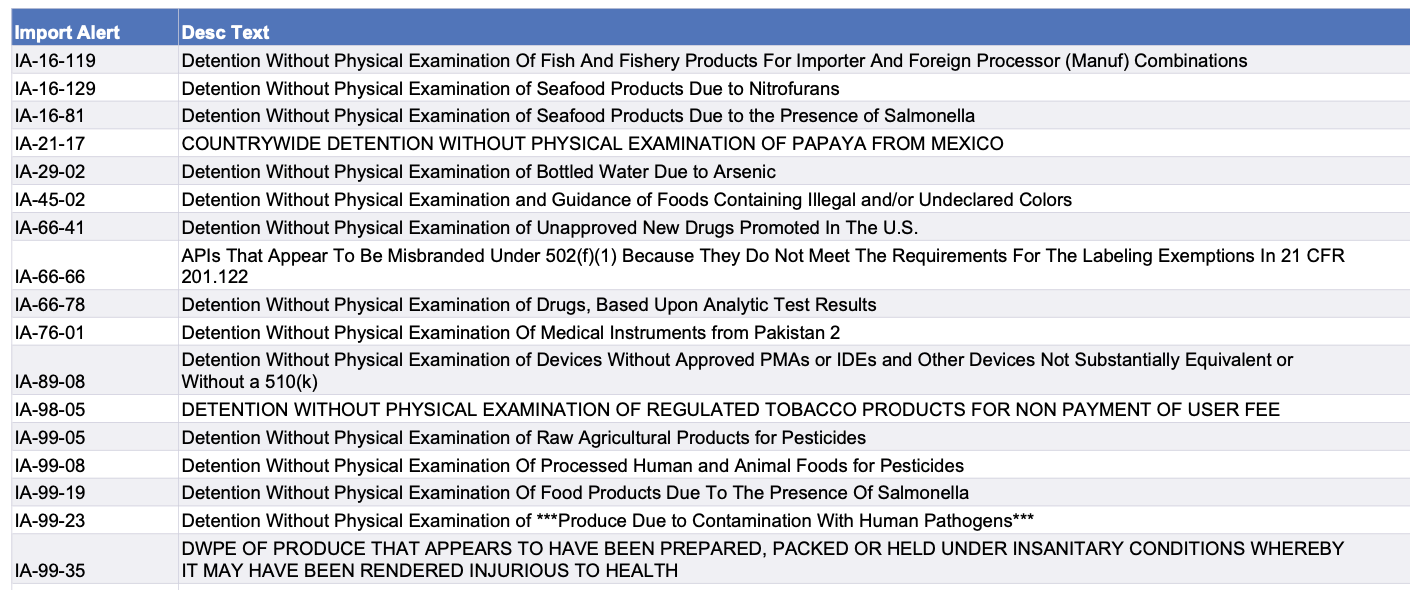Select the IA-29-02 cell
The width and height of the screenshot is (1410, 590).
50,172
